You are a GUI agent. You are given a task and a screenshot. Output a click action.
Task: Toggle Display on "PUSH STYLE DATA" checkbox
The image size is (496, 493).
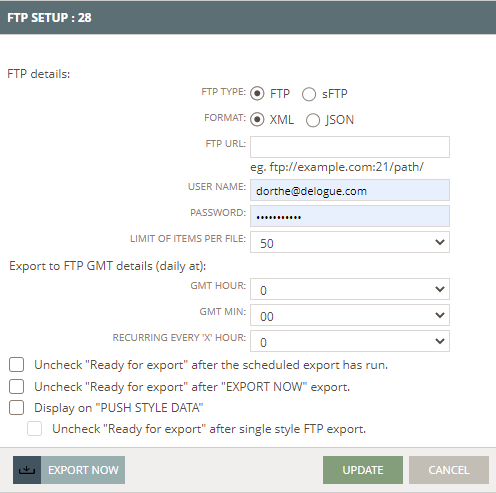(x=16, y=408)
